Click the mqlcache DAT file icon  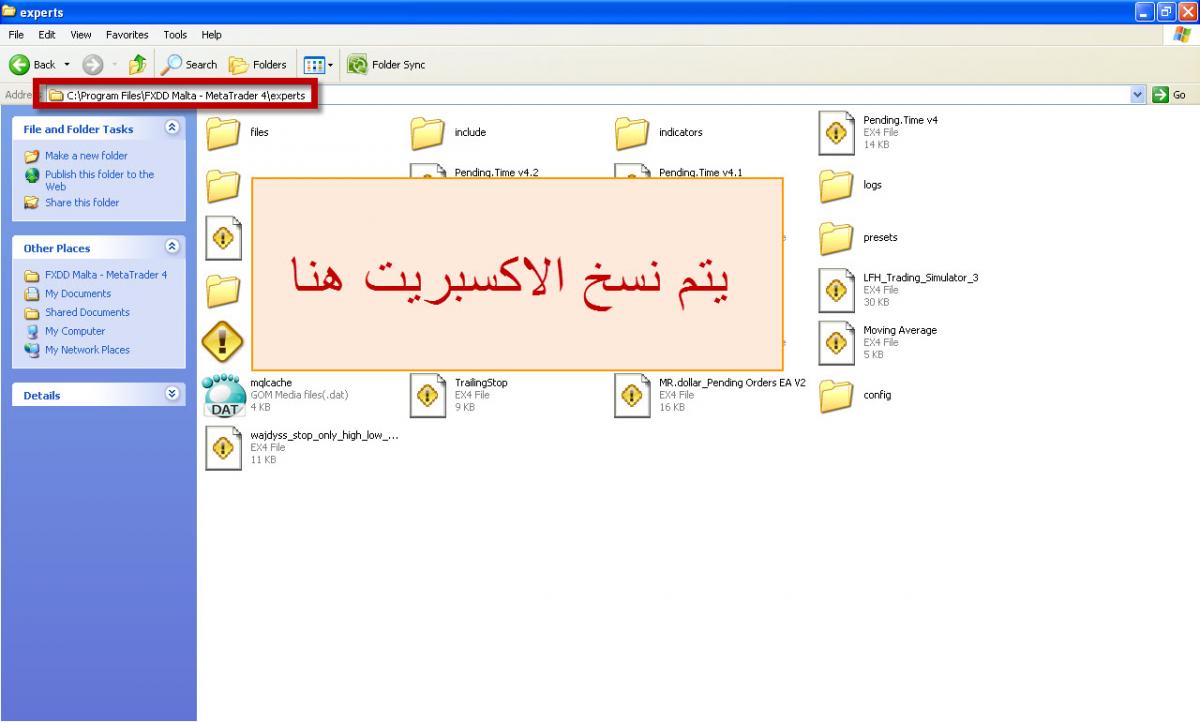tap(223, 395)
